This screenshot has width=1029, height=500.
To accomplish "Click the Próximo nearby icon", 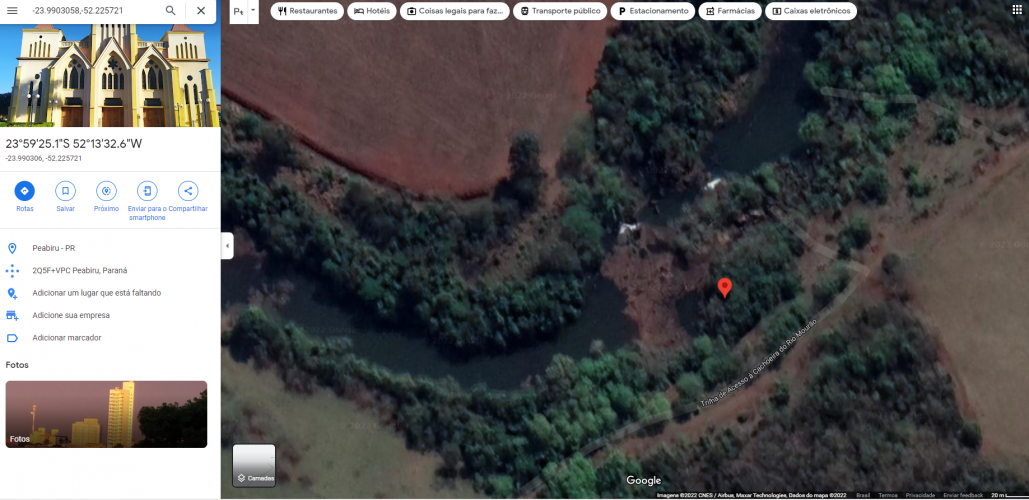I will pyautogui.click(x=106, y=191).
